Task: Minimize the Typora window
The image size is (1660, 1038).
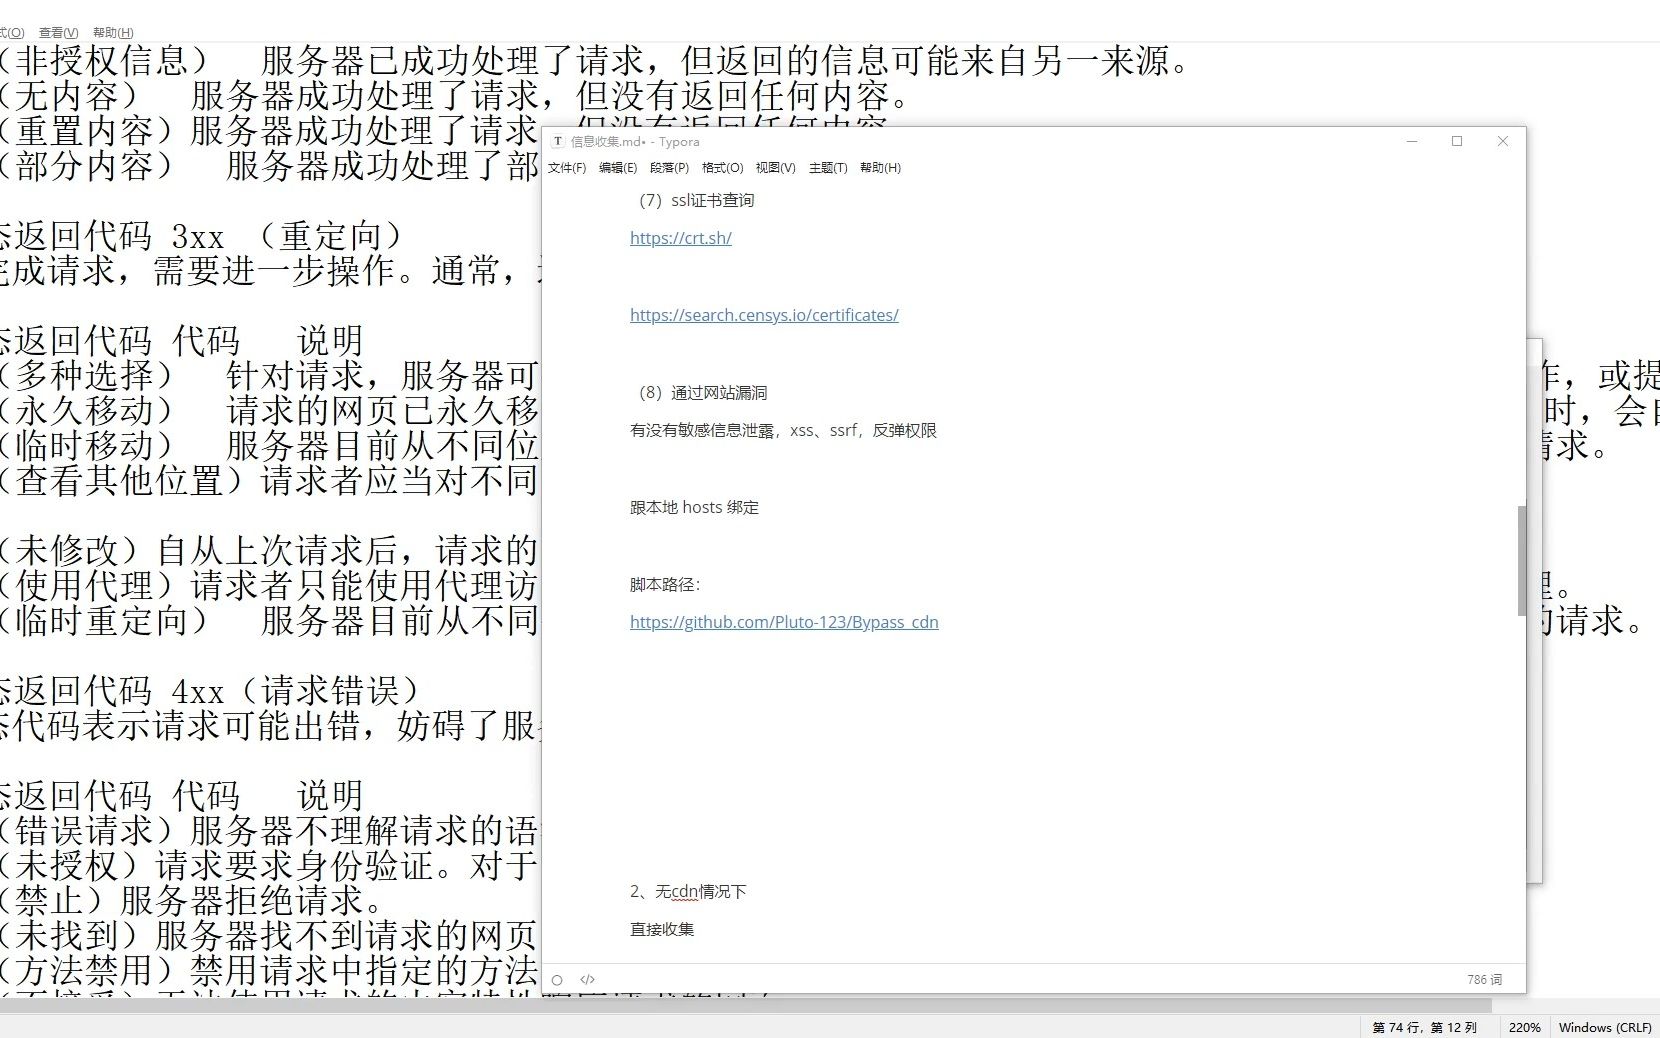Action: point(1412,141)
